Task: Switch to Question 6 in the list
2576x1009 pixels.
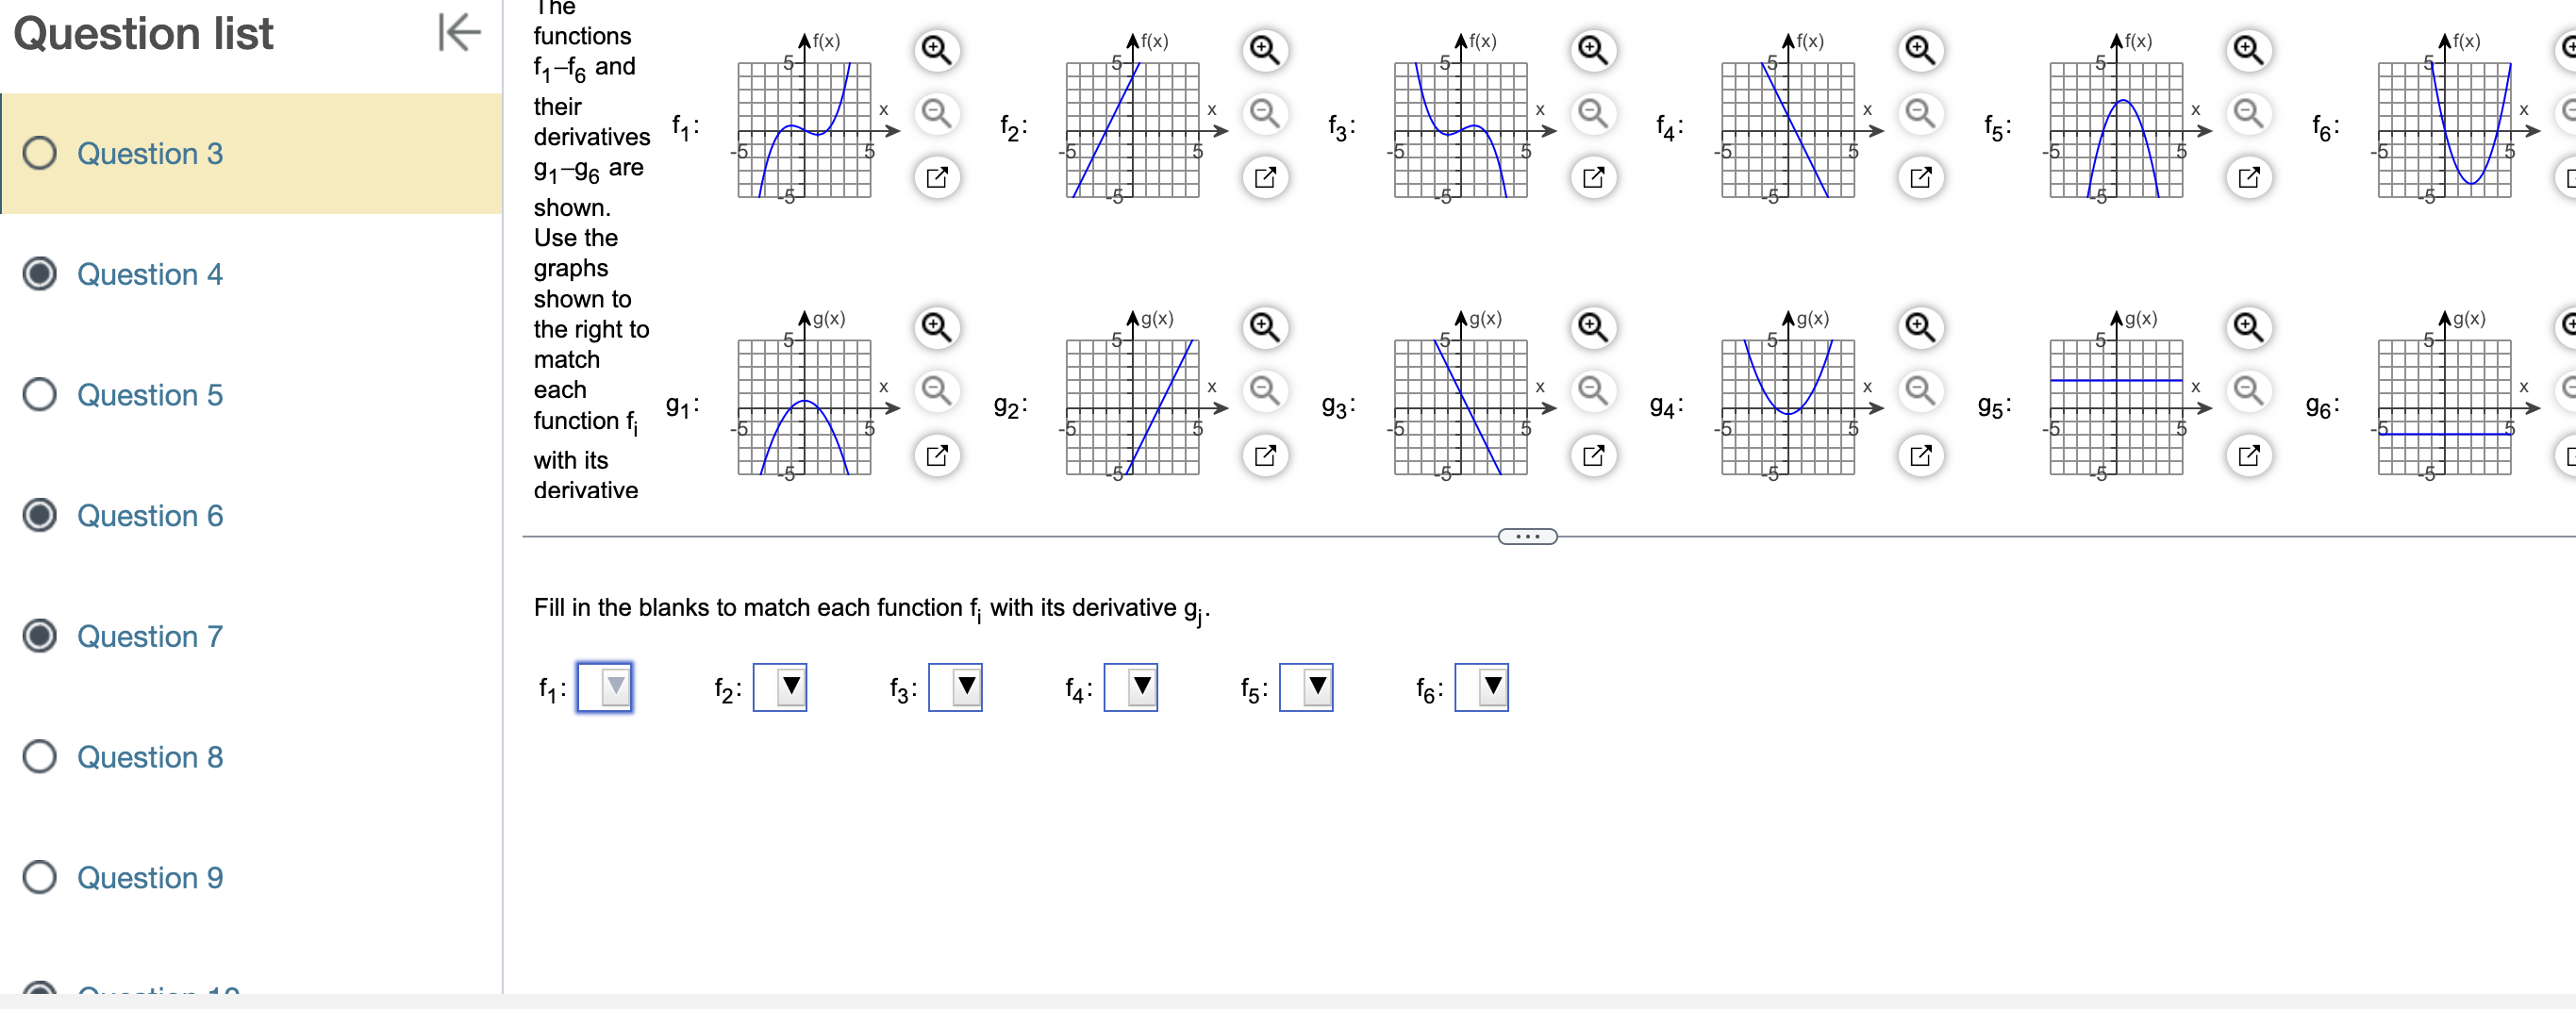Action: pos(150,515)
